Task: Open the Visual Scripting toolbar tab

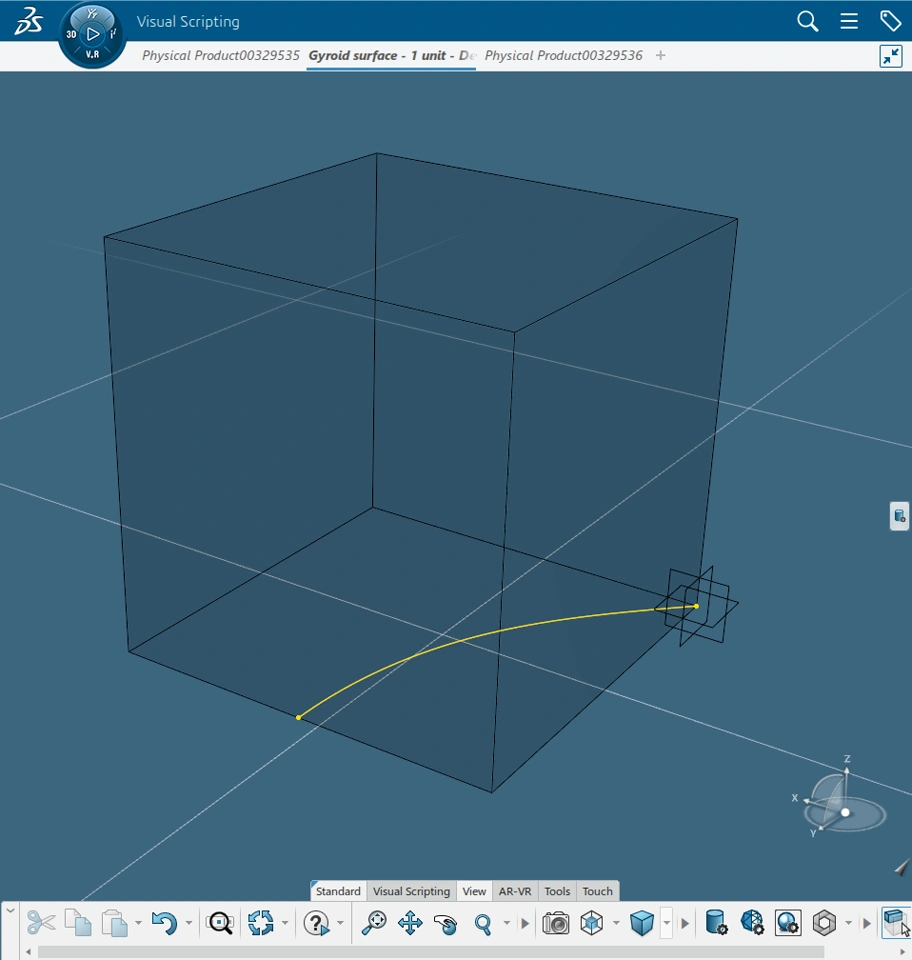Action: 411,891
